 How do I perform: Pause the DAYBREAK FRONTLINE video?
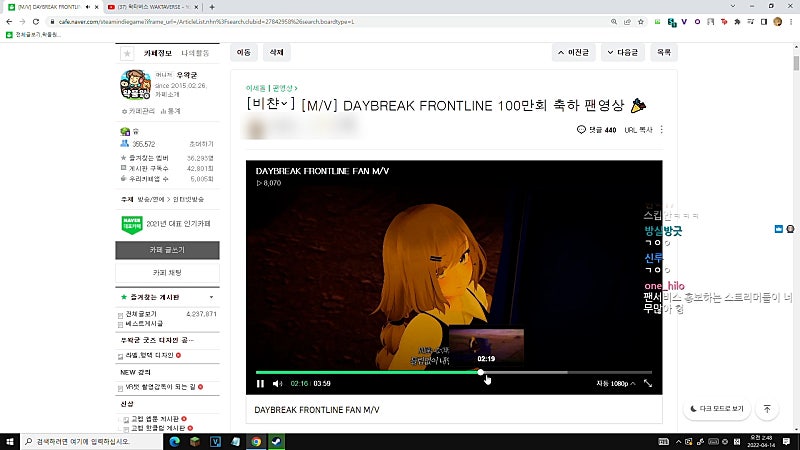[260, 384]
